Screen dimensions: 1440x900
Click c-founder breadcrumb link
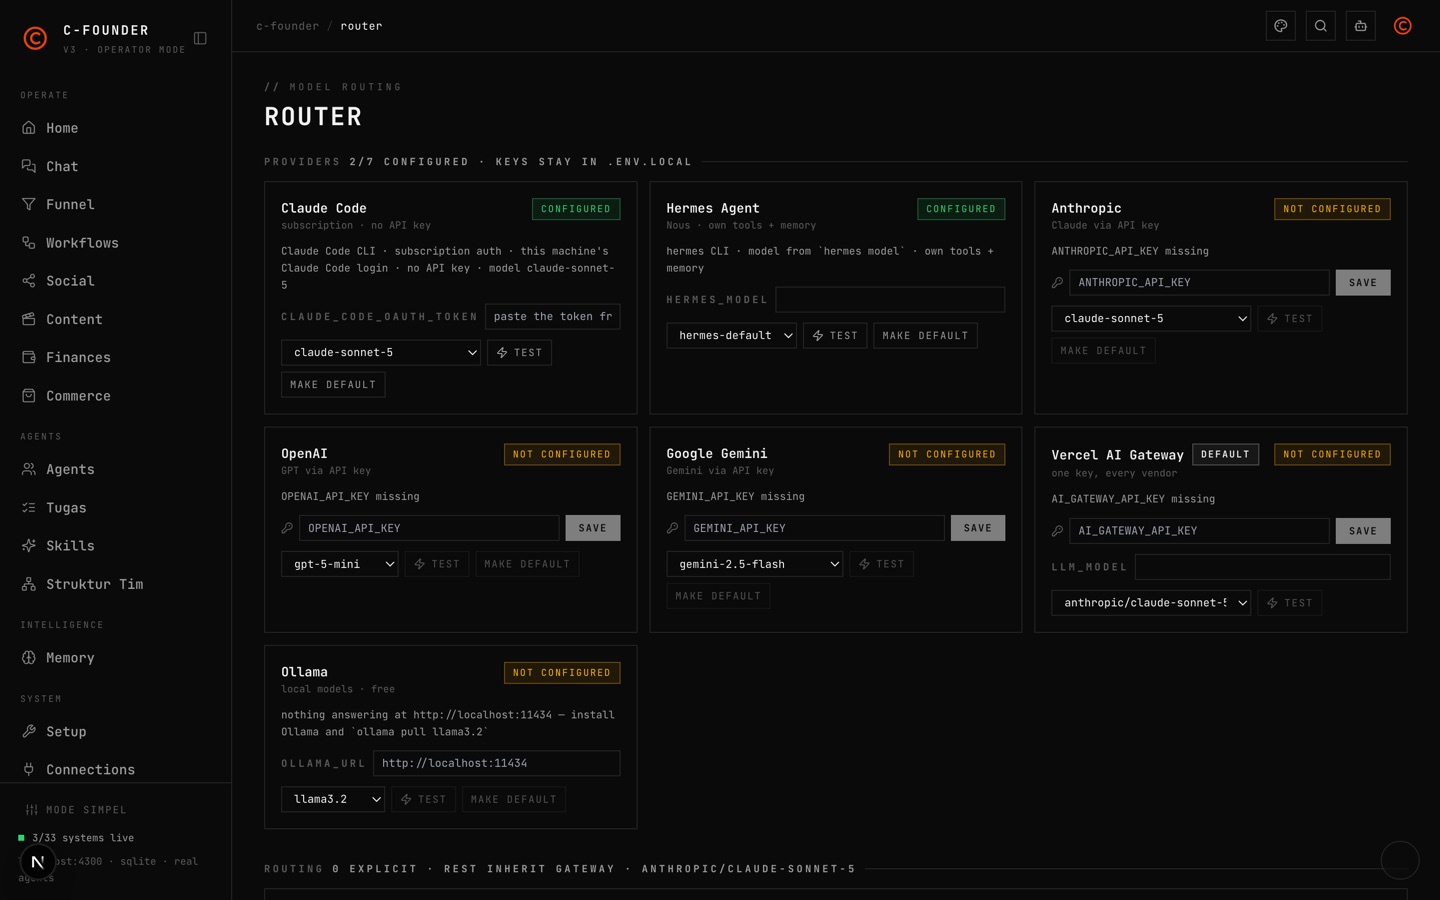point(287,26)
